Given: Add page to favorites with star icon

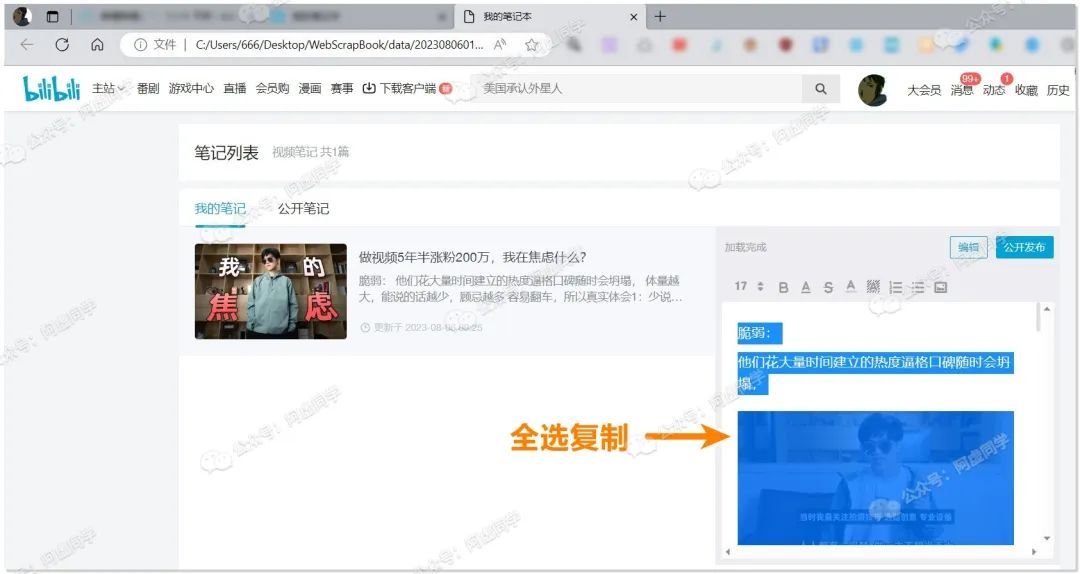Looking at the screenshot, I should click(531, 45).
